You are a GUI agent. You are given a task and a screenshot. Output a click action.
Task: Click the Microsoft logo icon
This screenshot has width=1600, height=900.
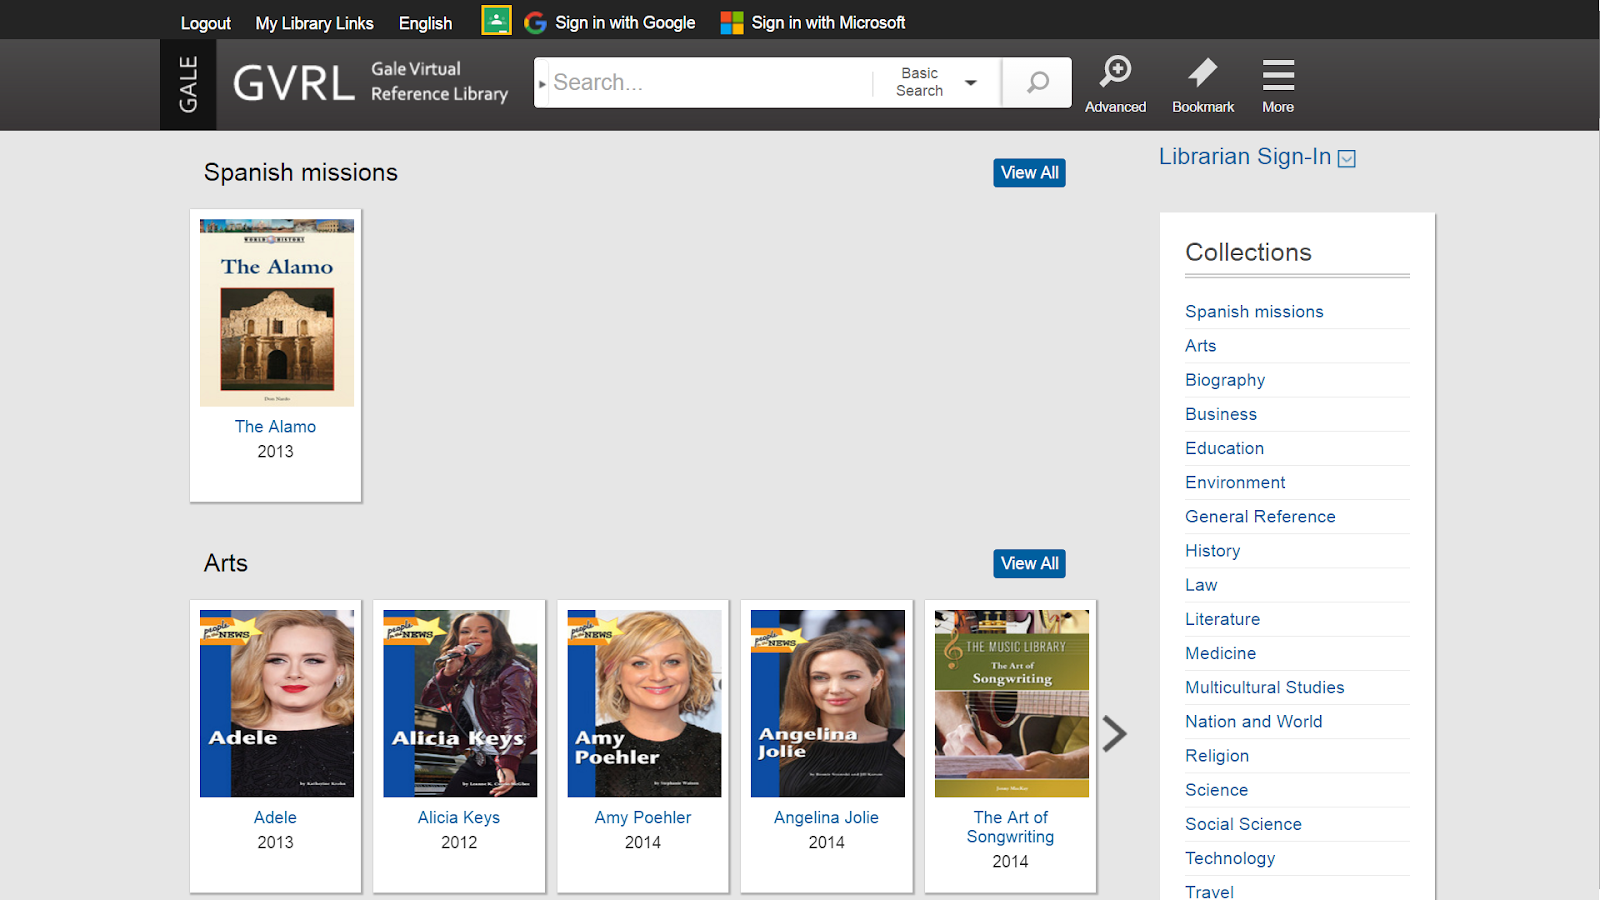pos(732,23)
